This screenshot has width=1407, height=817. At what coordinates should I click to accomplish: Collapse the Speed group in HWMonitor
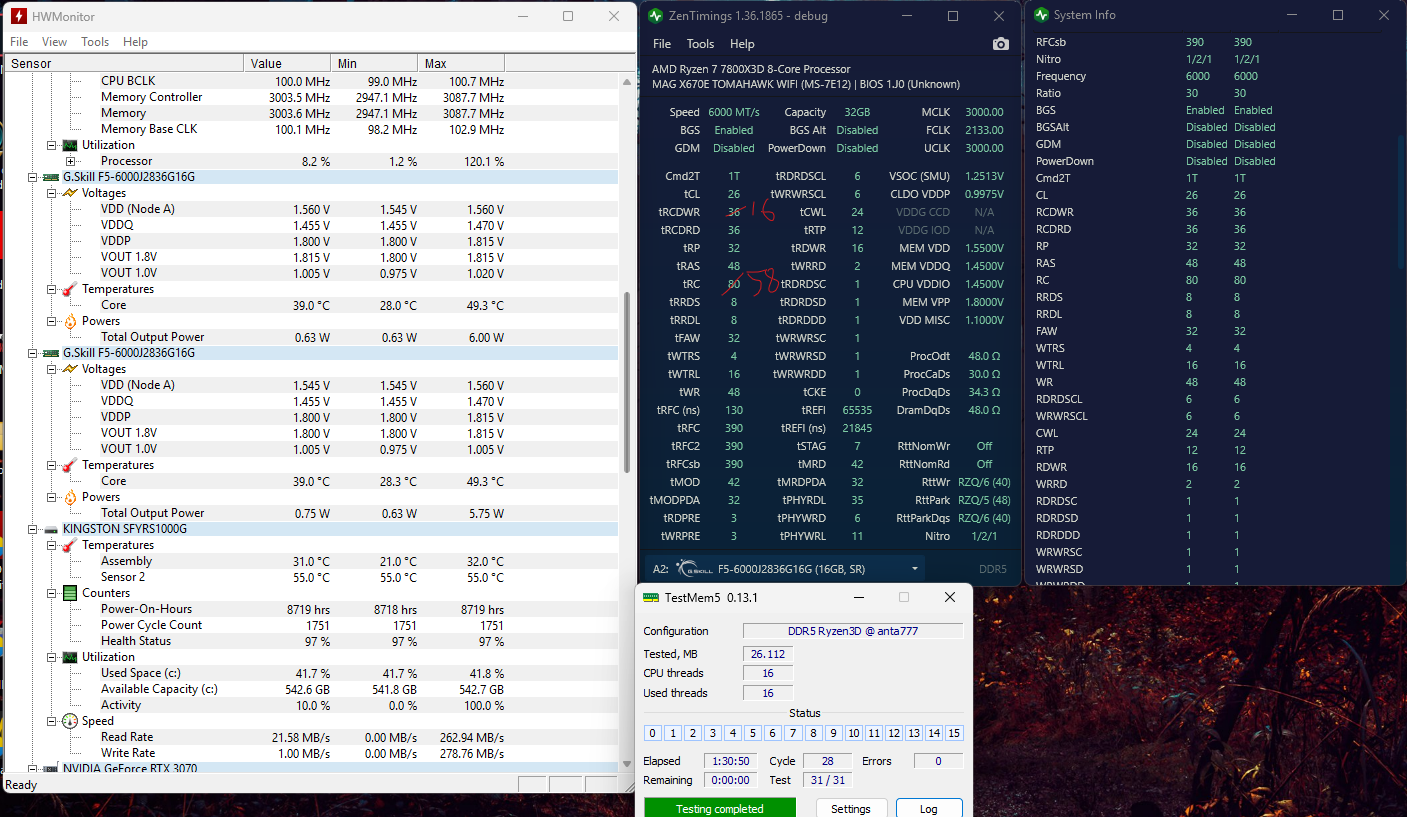pos(52,721)
